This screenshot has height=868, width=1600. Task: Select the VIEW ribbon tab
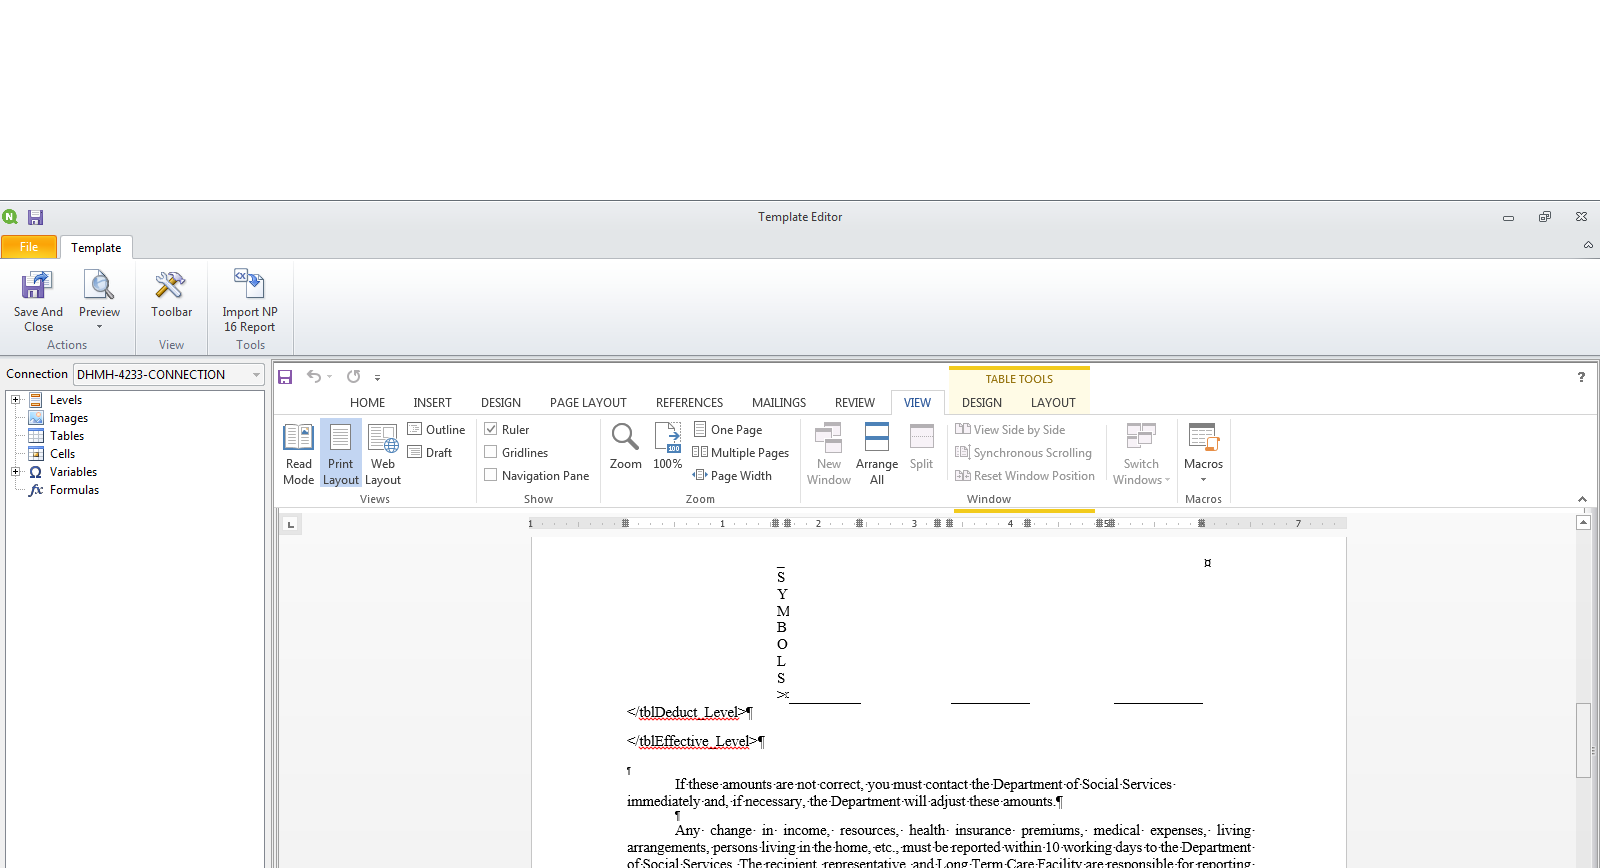tap(917, 403)
